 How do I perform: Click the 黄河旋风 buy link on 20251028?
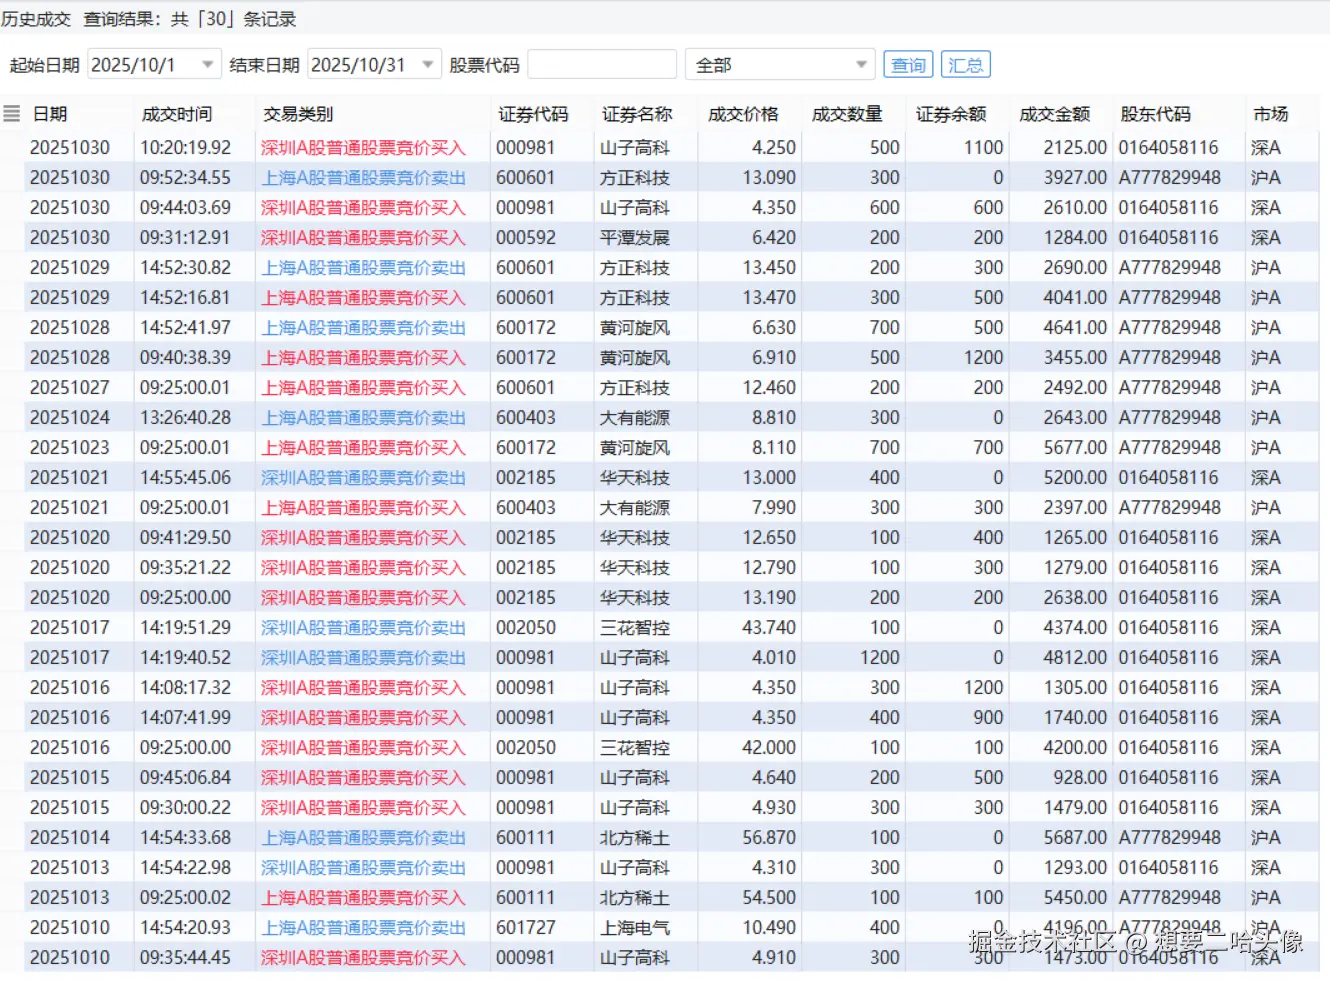pos(363,357)
